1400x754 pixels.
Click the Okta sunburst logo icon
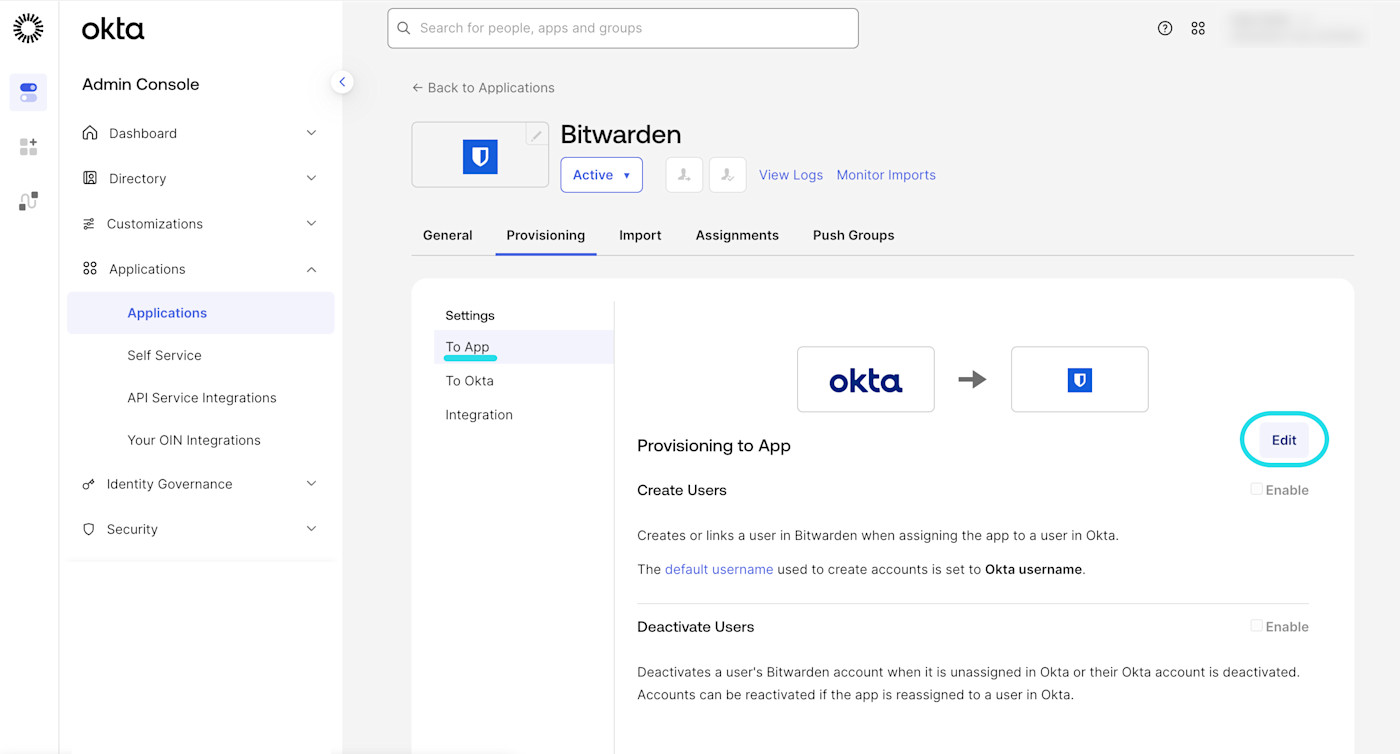coord(28,28)
